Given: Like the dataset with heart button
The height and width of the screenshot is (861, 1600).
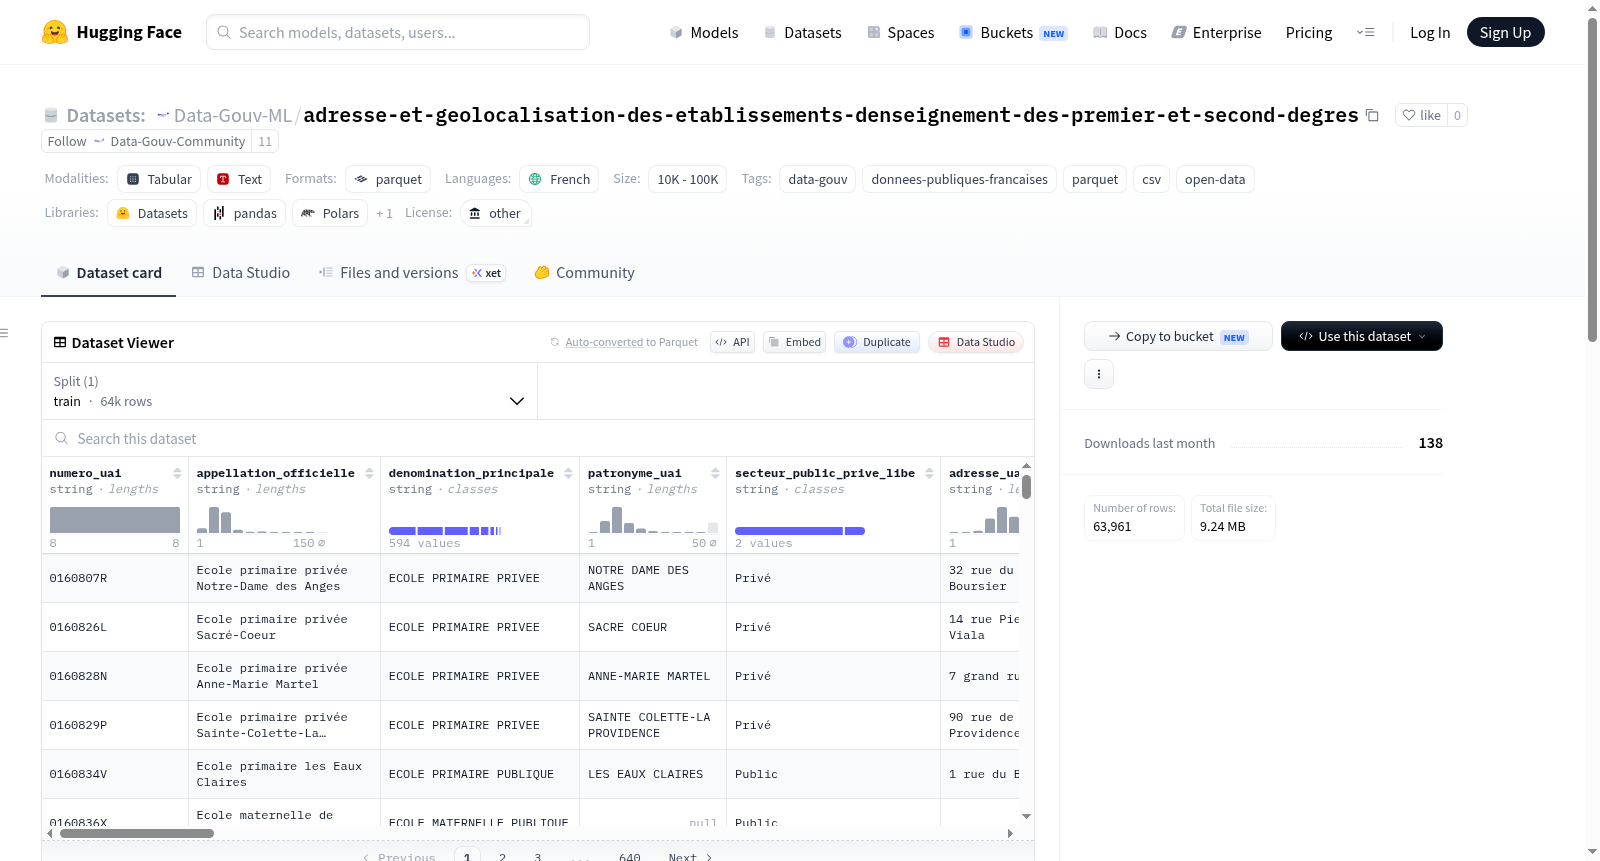Looking at the screenshot, I should tap(1421, 115).
